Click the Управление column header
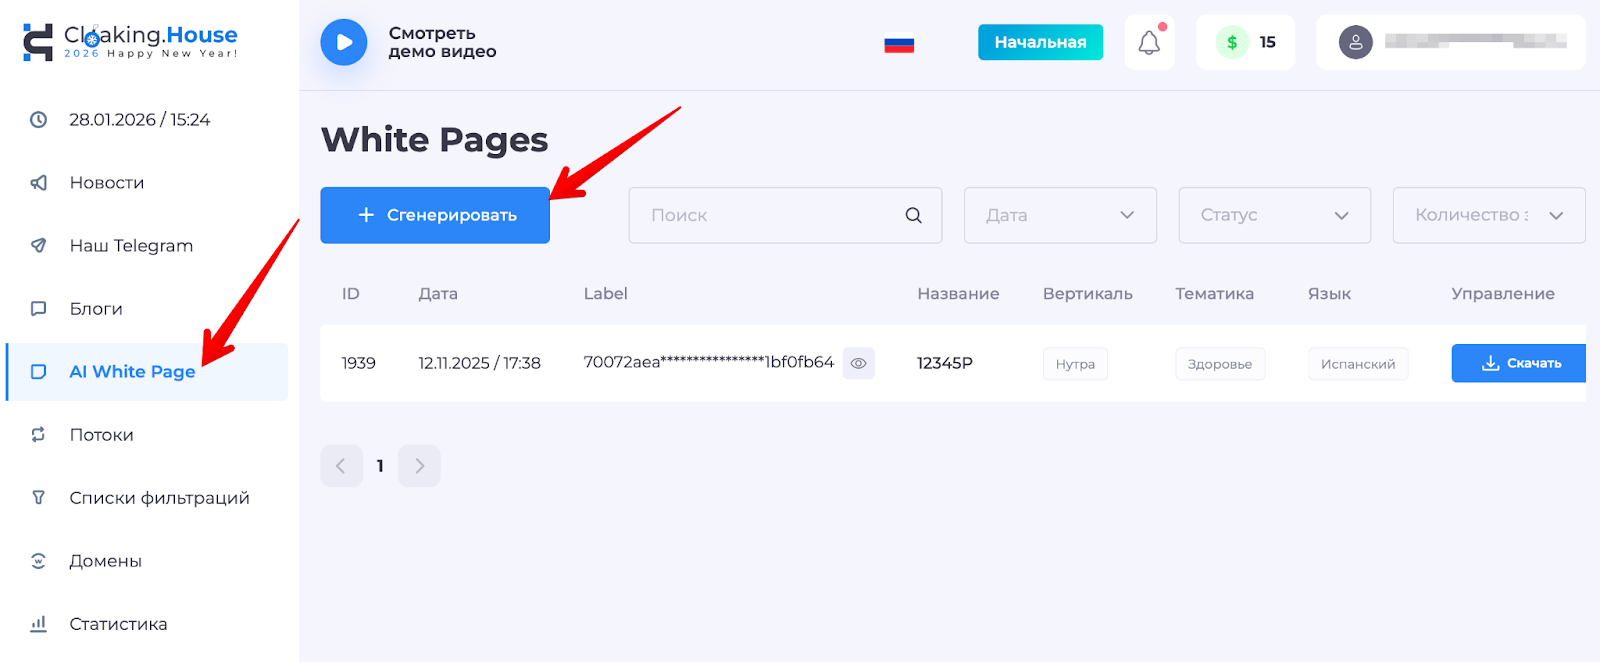Viewport: 1600px width, 662px height. click(1503, 294)
